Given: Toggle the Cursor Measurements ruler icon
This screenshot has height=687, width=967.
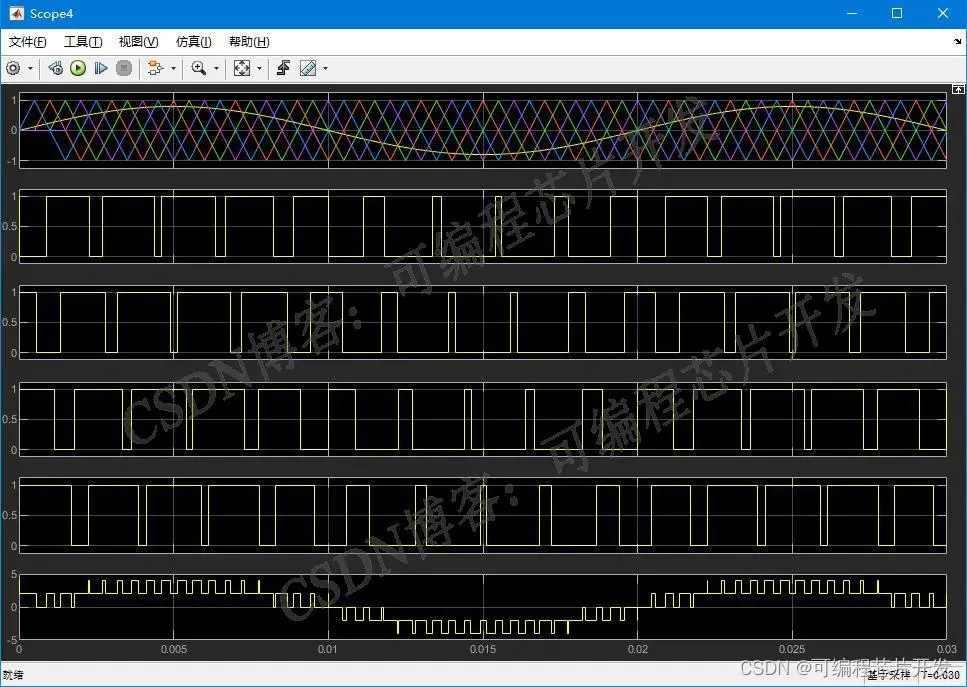Looking at the screenshot, I should 308,68.
